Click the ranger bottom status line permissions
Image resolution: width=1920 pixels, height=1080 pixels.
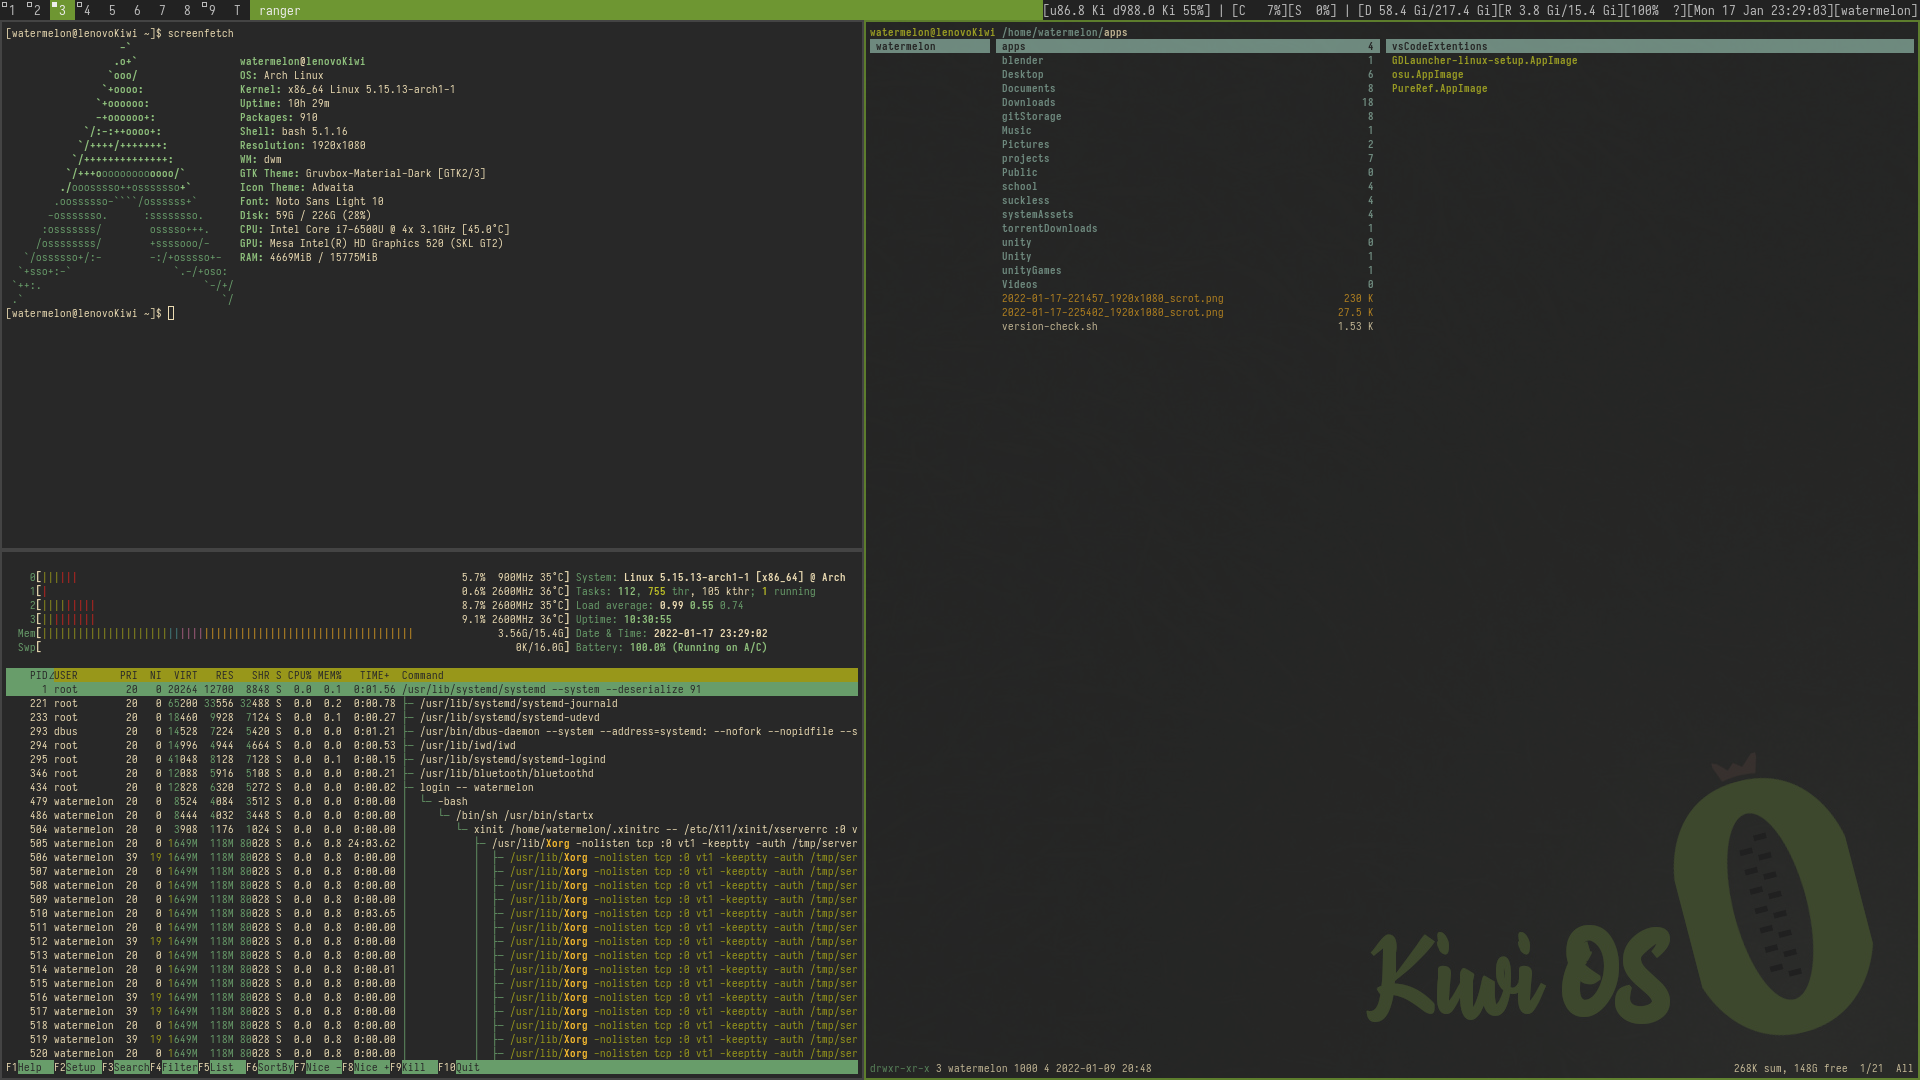point(899,1069)
